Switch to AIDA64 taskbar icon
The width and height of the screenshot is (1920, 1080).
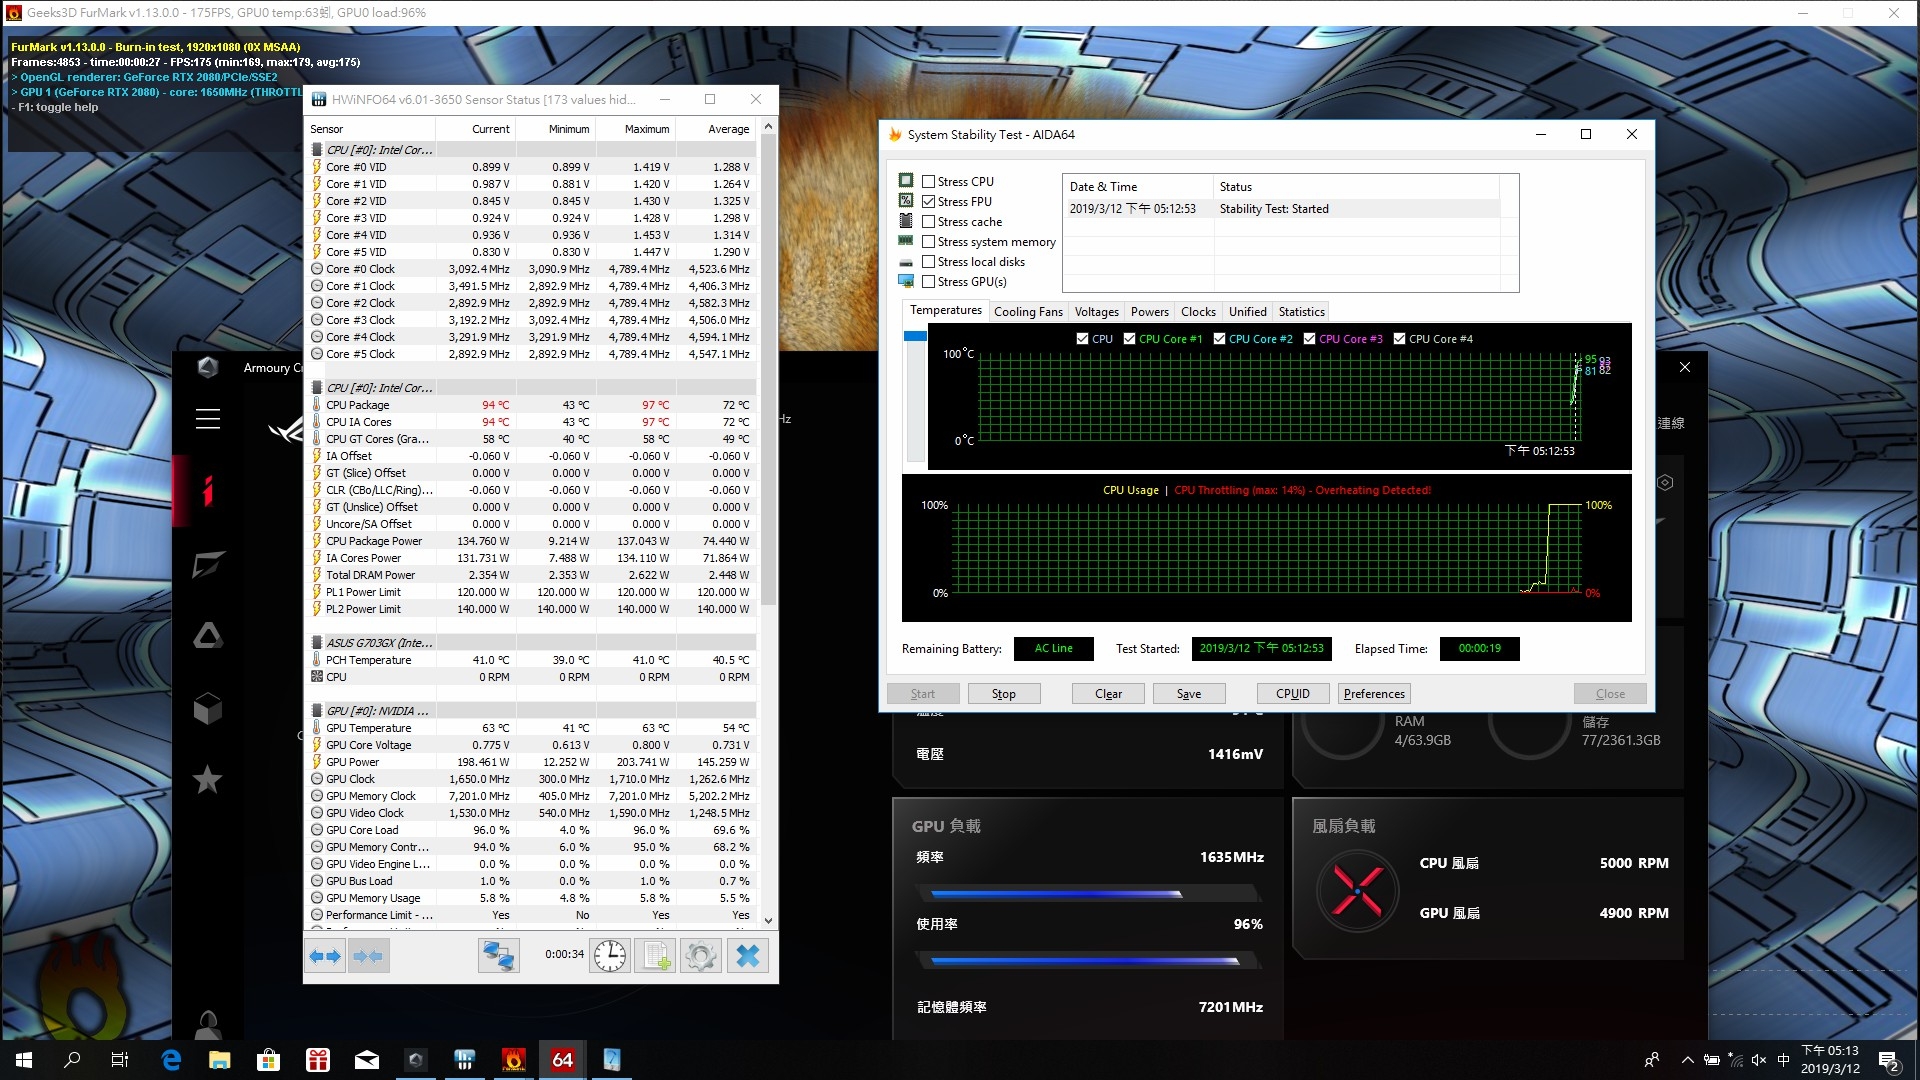tap(563, 1060)
